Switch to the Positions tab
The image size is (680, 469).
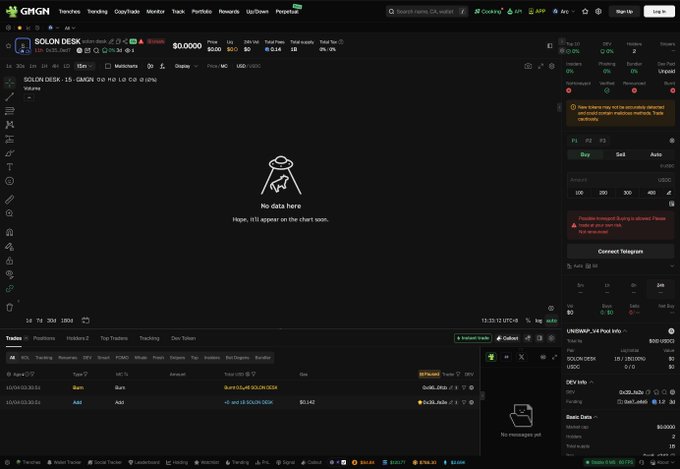pos(44,338)
